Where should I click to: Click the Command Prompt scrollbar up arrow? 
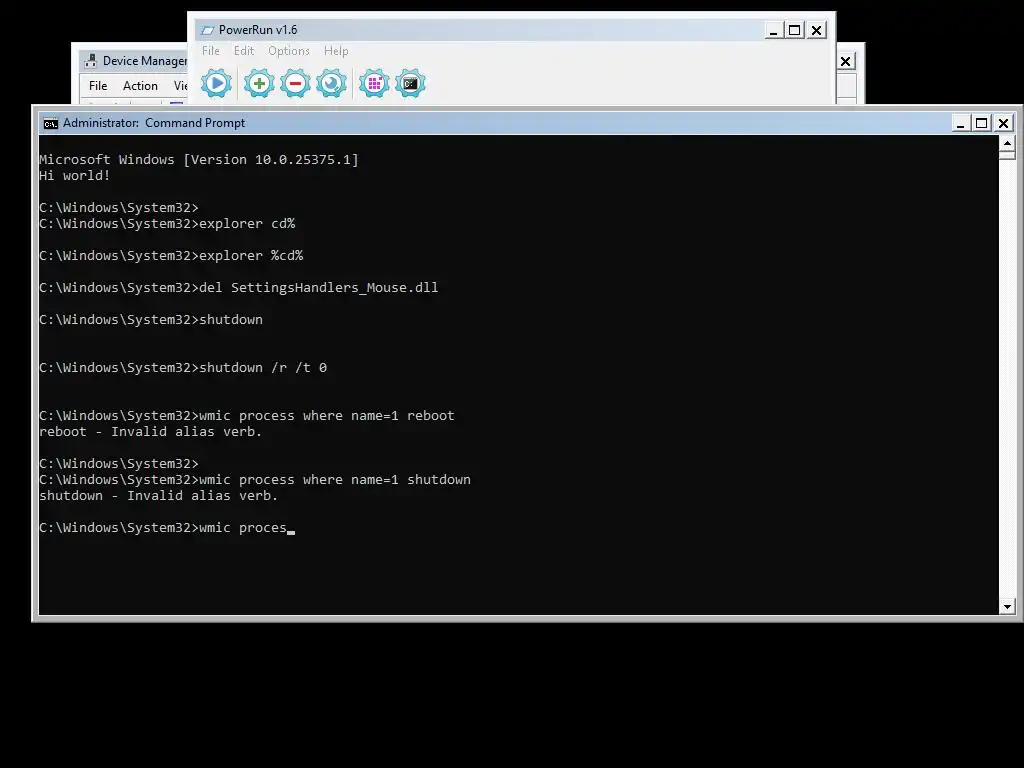(x=1007, y=142)
